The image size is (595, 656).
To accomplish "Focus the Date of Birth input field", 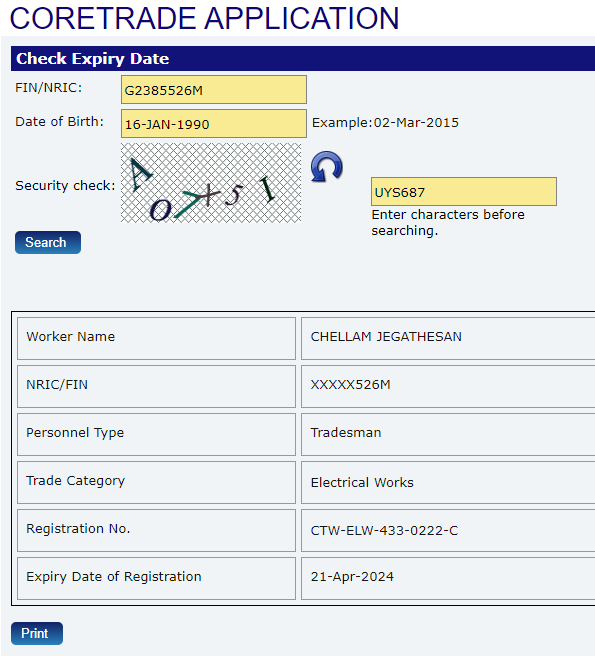I will click(x=214, y=123).
